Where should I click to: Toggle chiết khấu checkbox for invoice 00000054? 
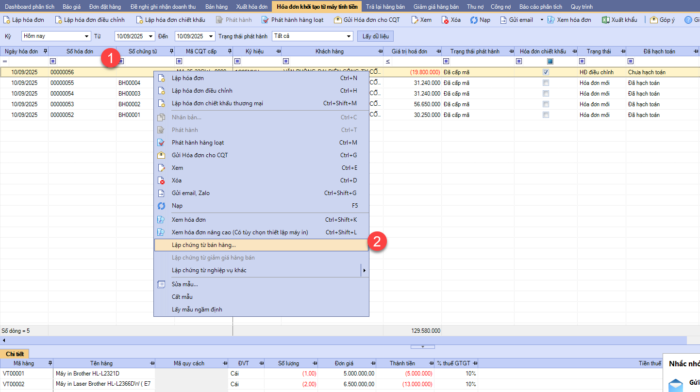546,93
